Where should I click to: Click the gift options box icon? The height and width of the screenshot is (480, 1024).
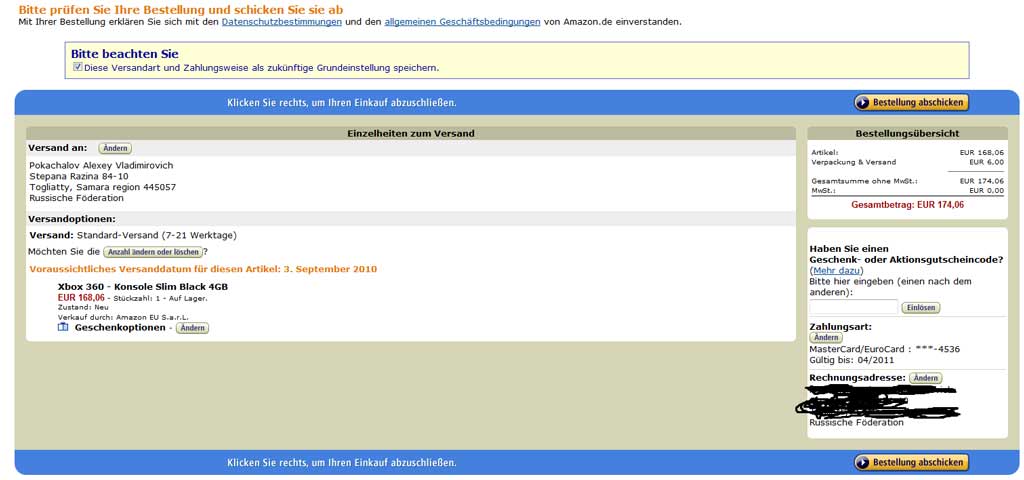[x=63, y=327]
